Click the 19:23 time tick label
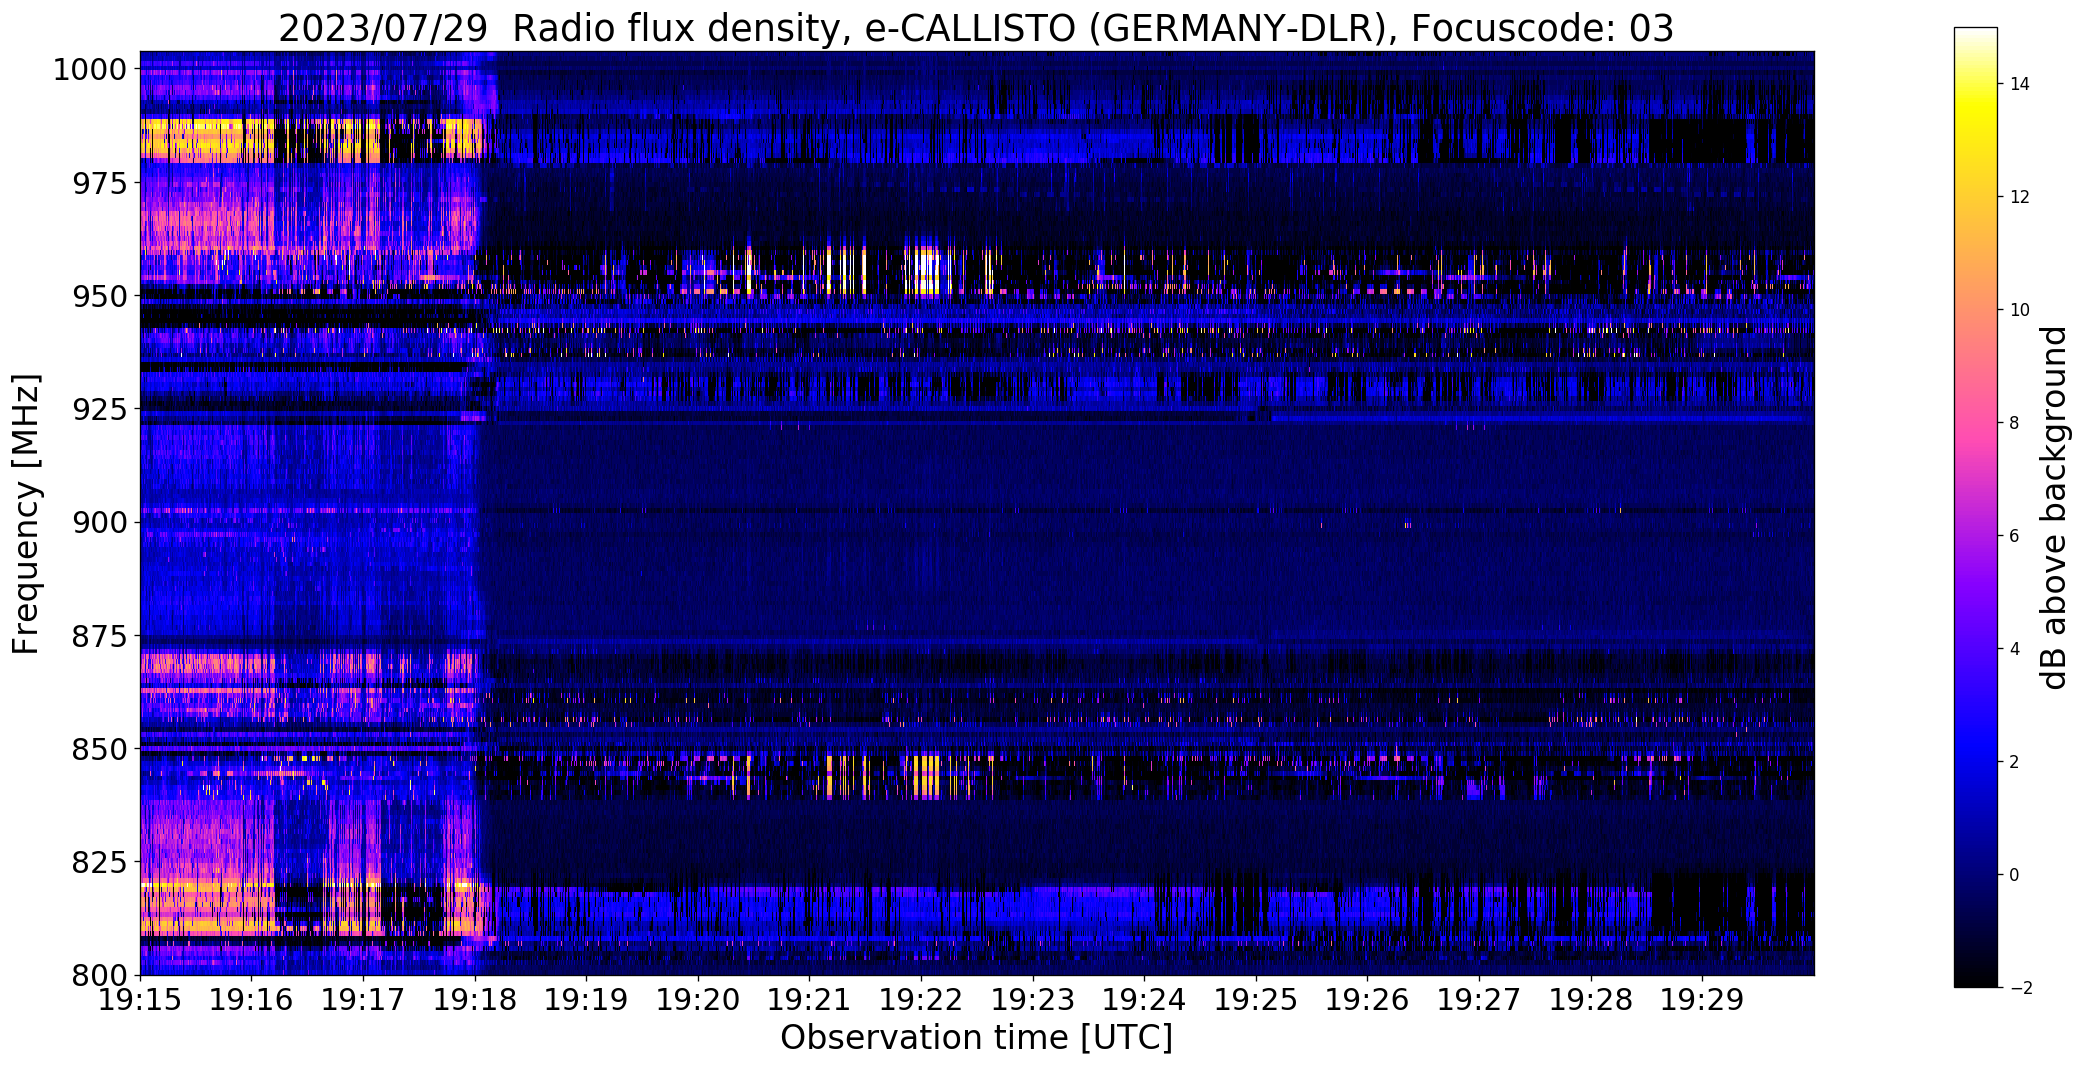The width and height of the screenshot is (2085, 1067). pos(1033,999)
